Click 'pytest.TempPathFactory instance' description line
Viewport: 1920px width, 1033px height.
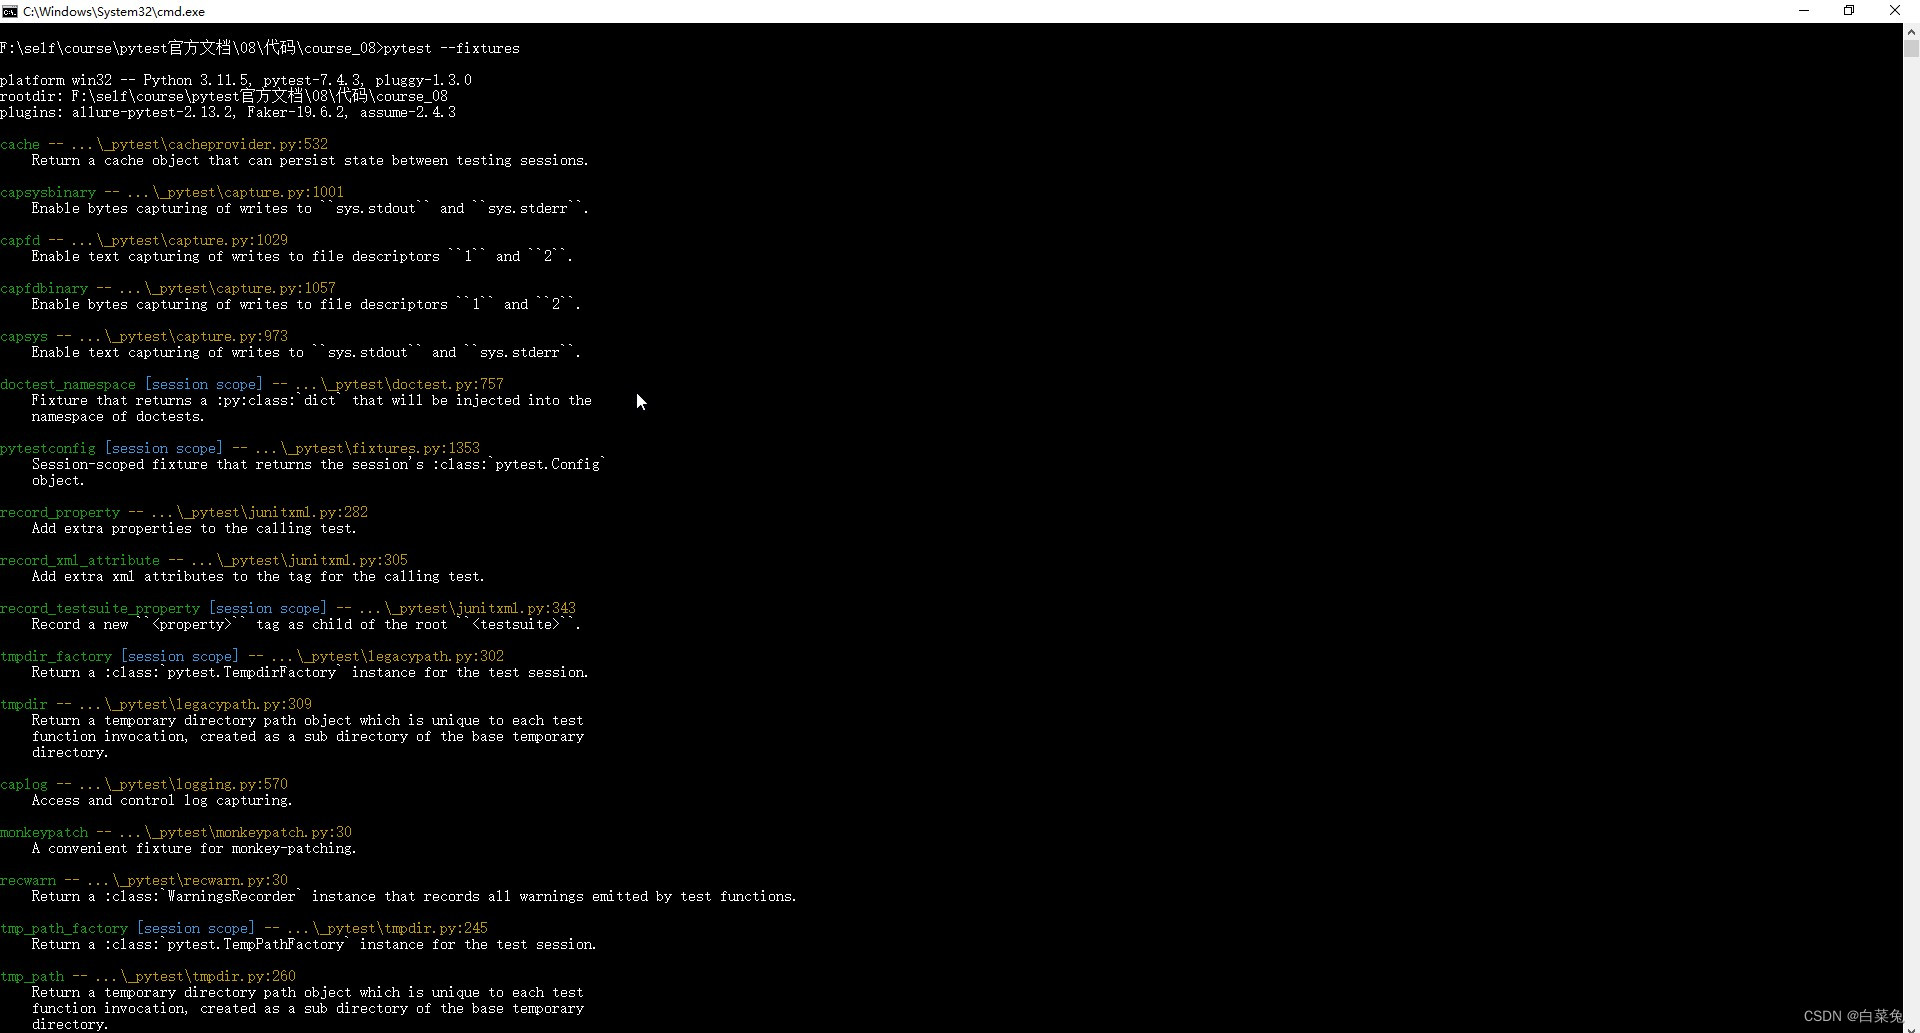(x=314, y=944)
